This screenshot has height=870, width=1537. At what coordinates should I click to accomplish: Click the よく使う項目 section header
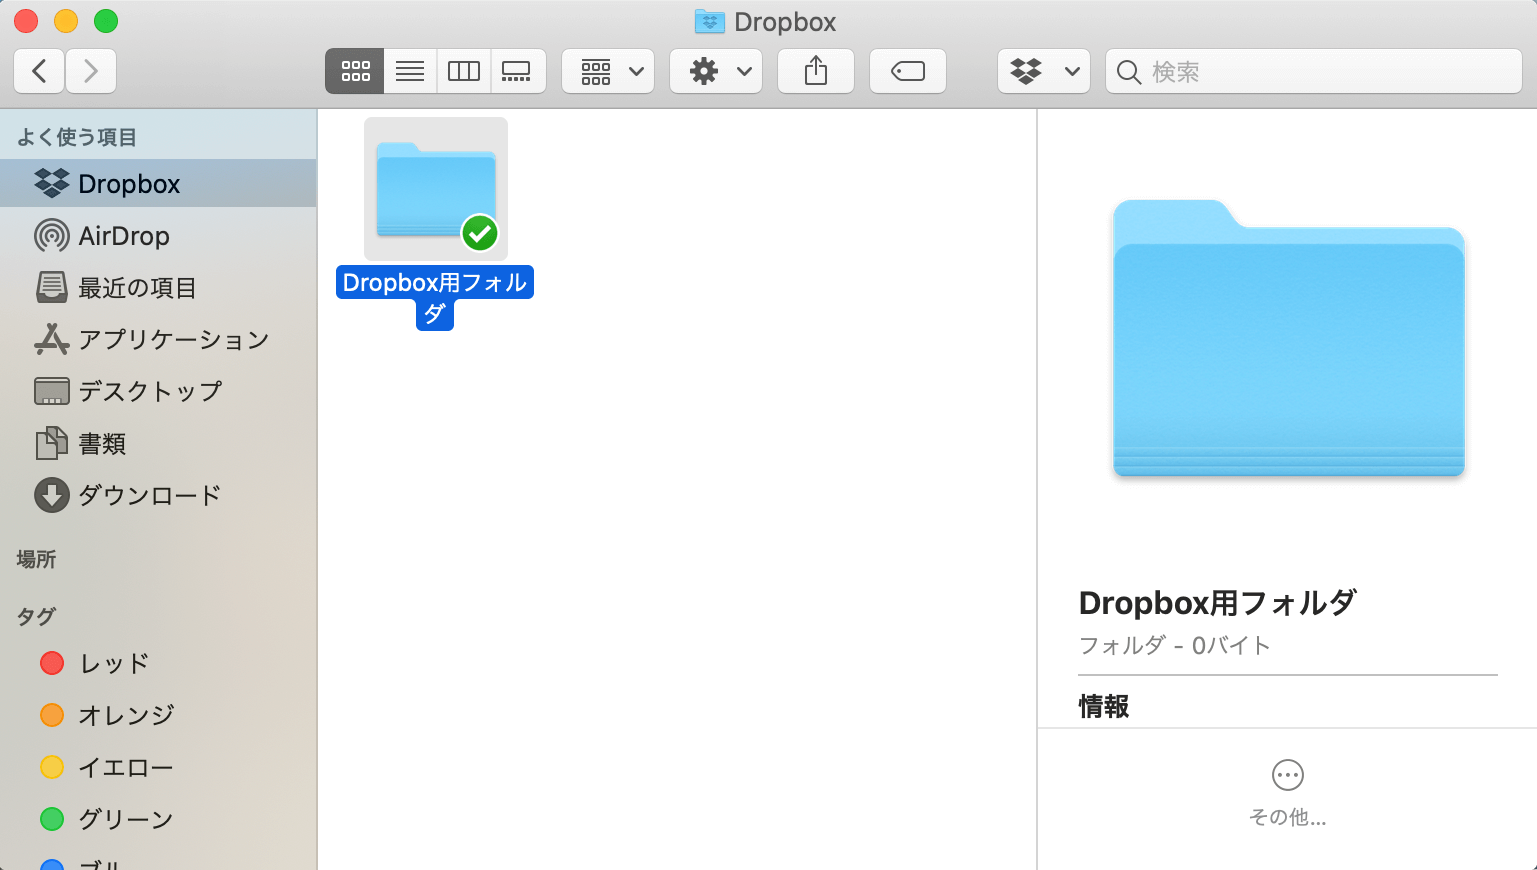click(77, 137)
